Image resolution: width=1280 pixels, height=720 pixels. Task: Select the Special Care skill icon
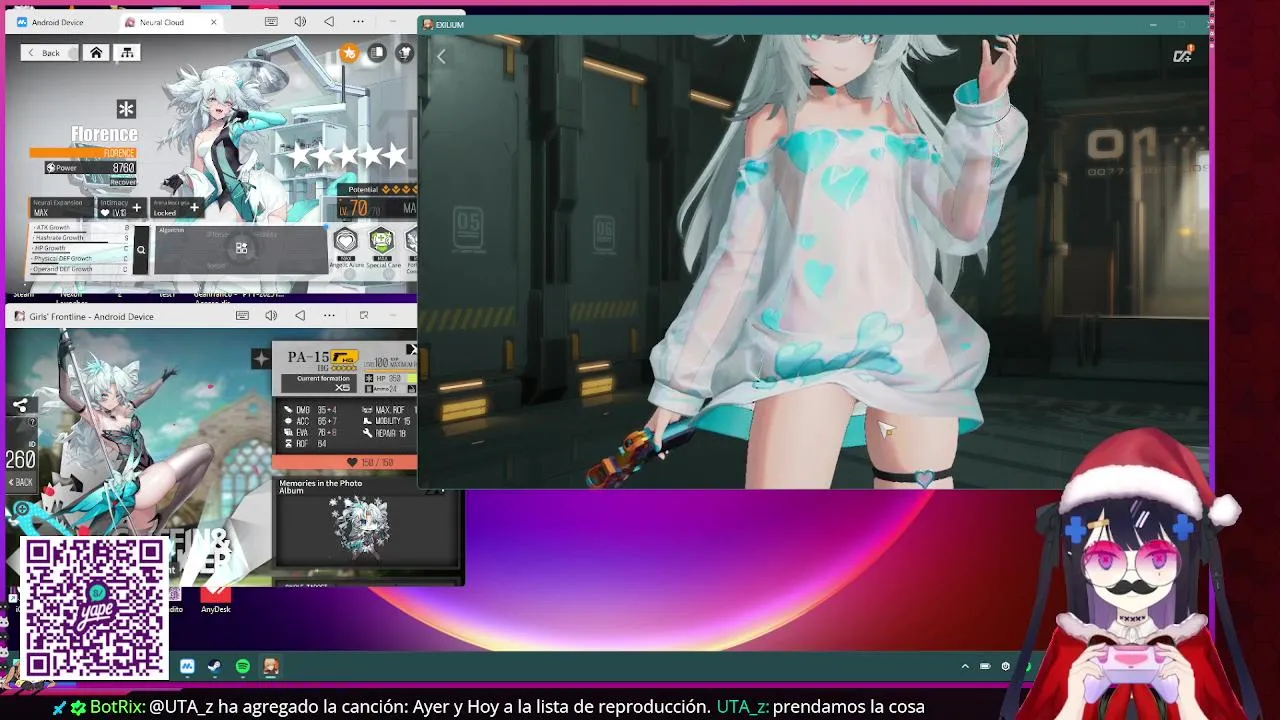(x=381, y=241)
